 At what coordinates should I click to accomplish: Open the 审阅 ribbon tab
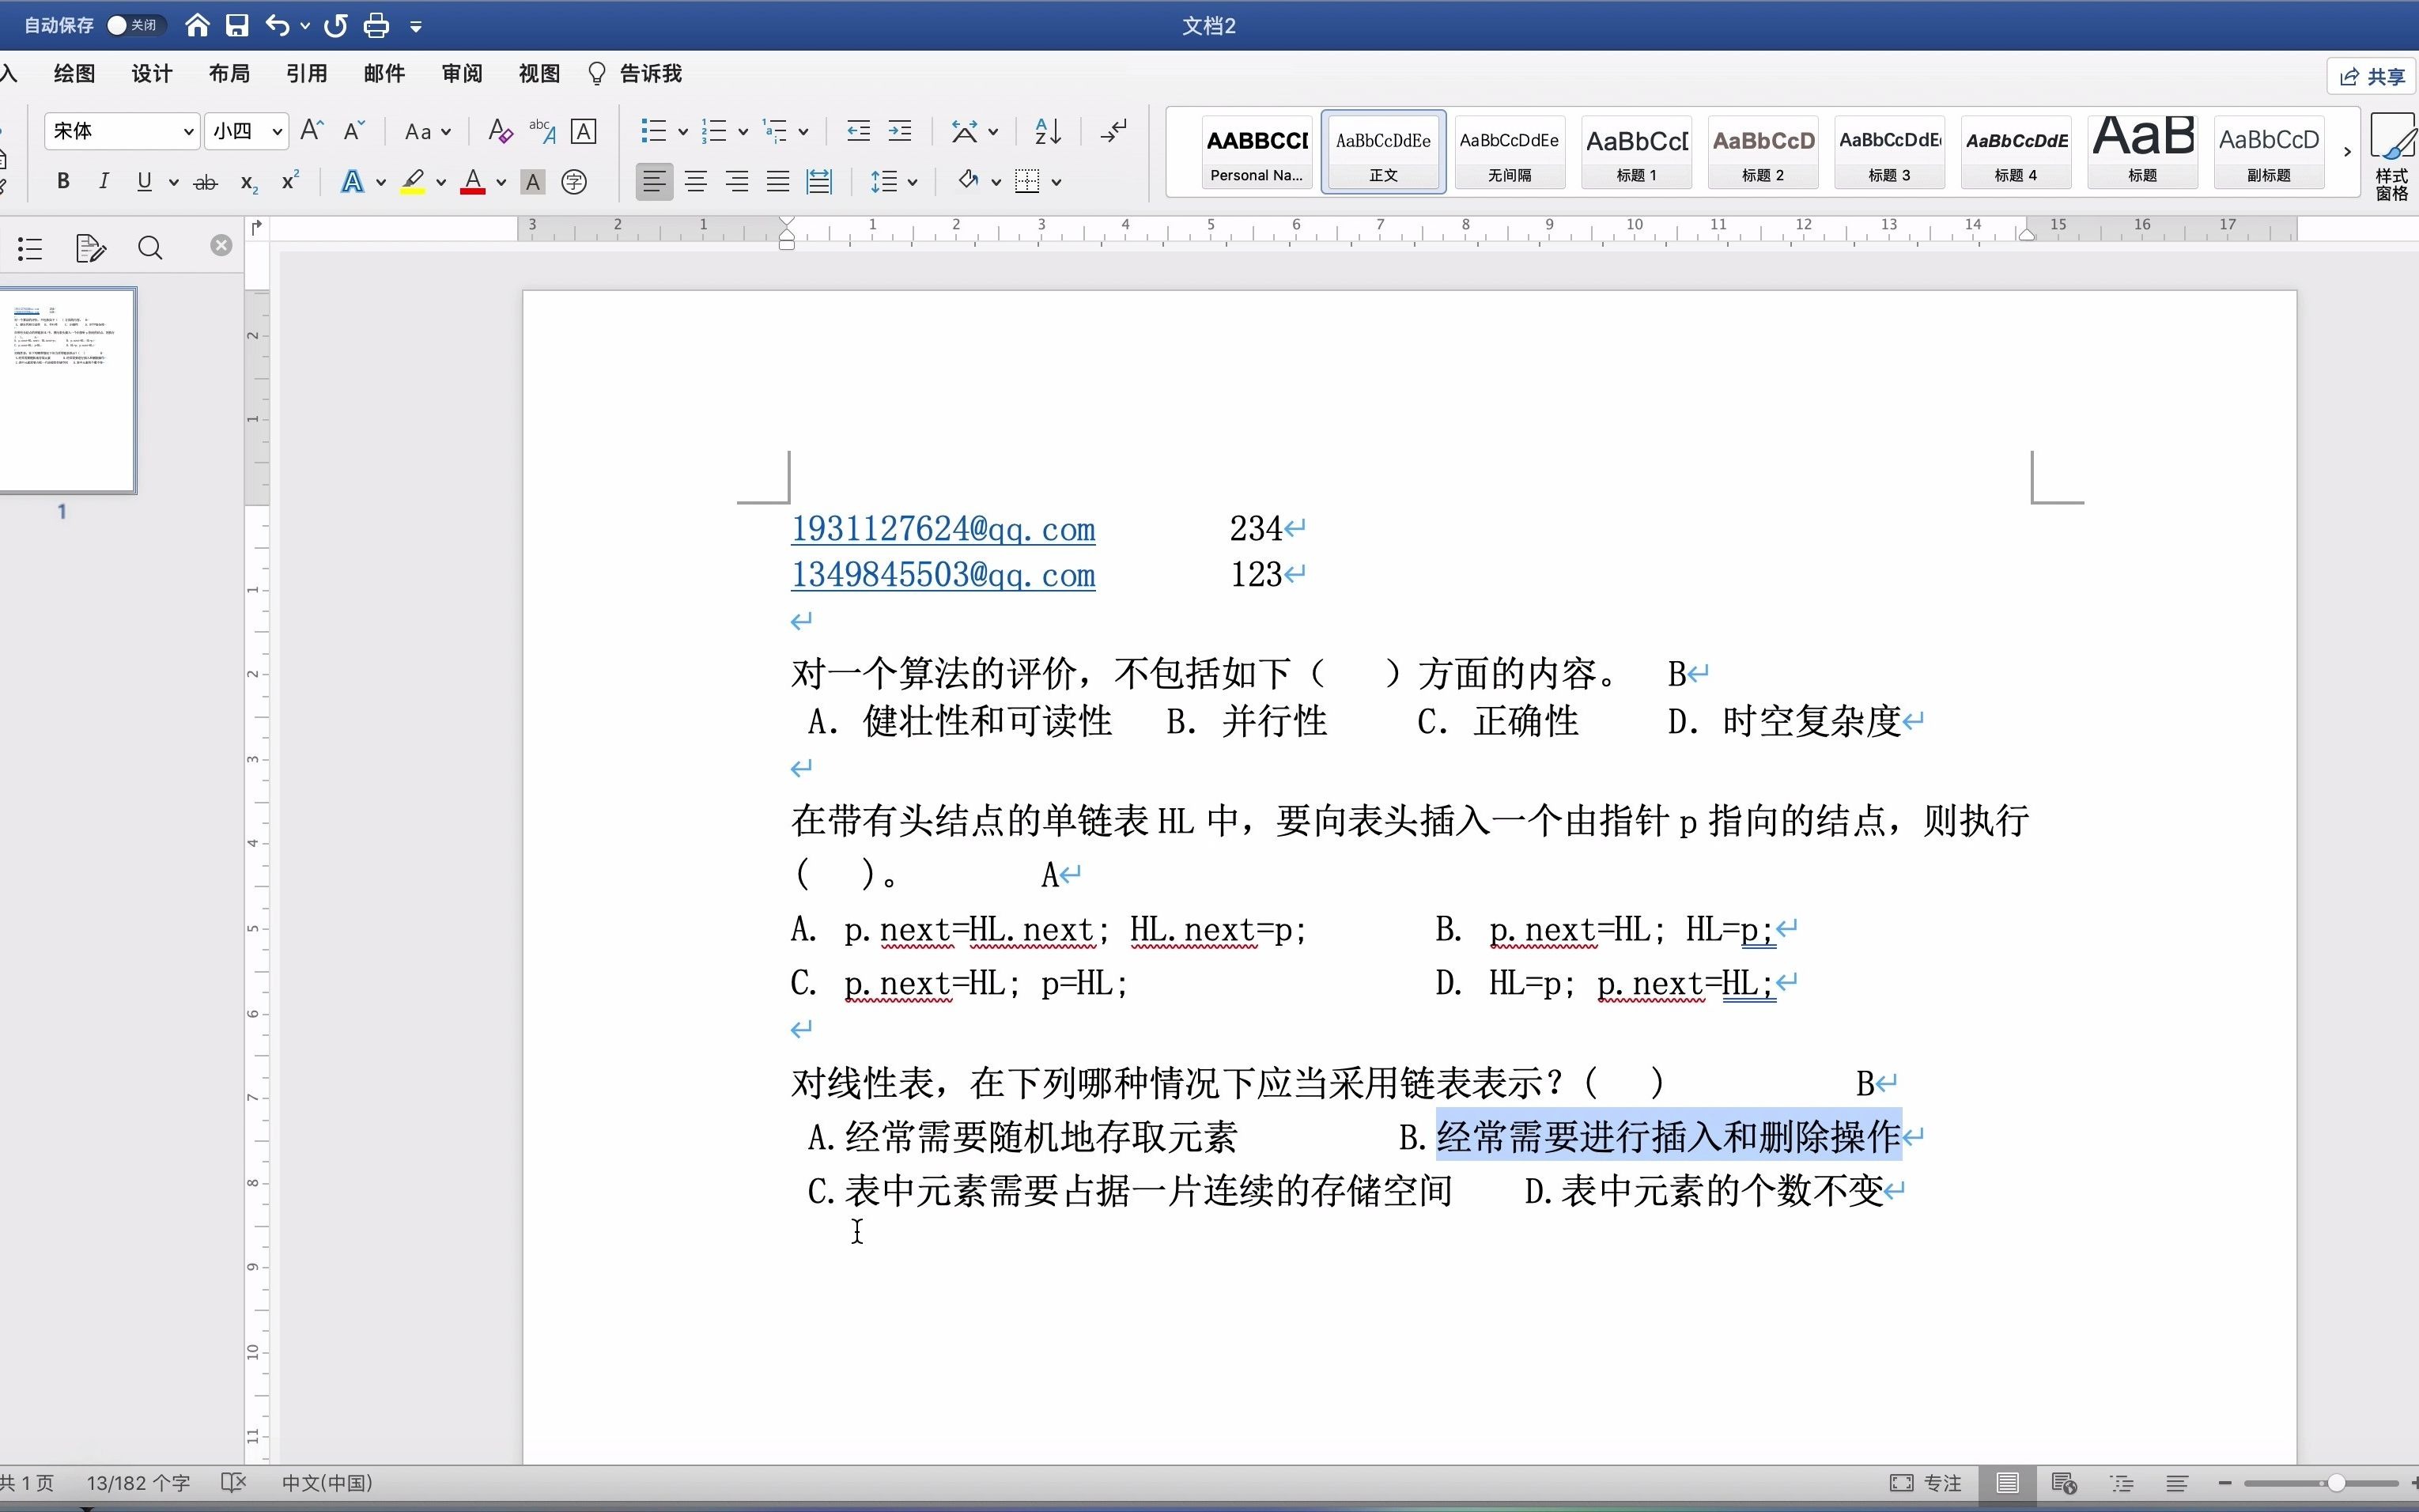[x=462, y=73]
